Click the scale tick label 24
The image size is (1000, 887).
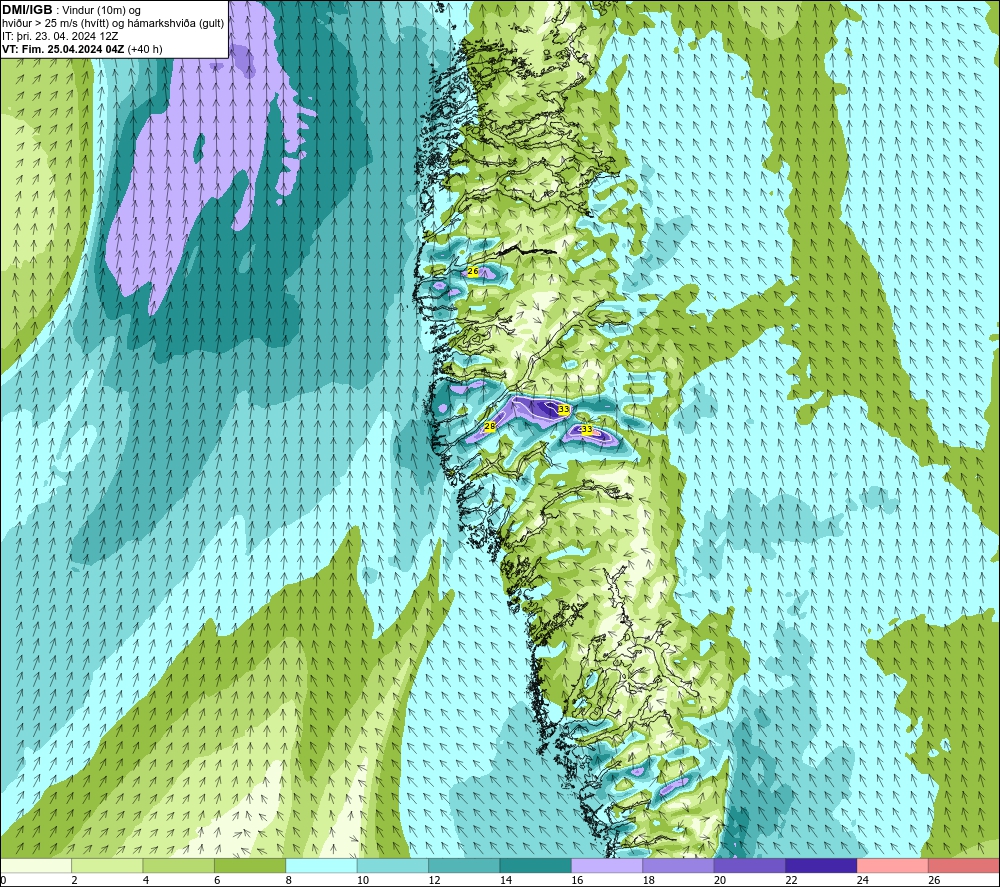pyautogui.click(x=863, y=880)
